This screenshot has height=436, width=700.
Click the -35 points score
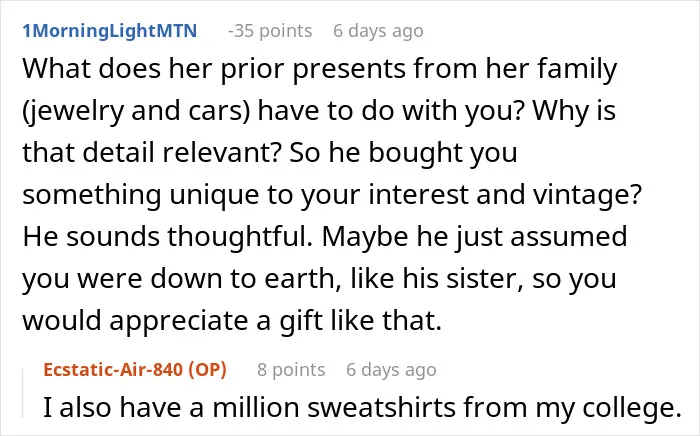tap(270, 31)
